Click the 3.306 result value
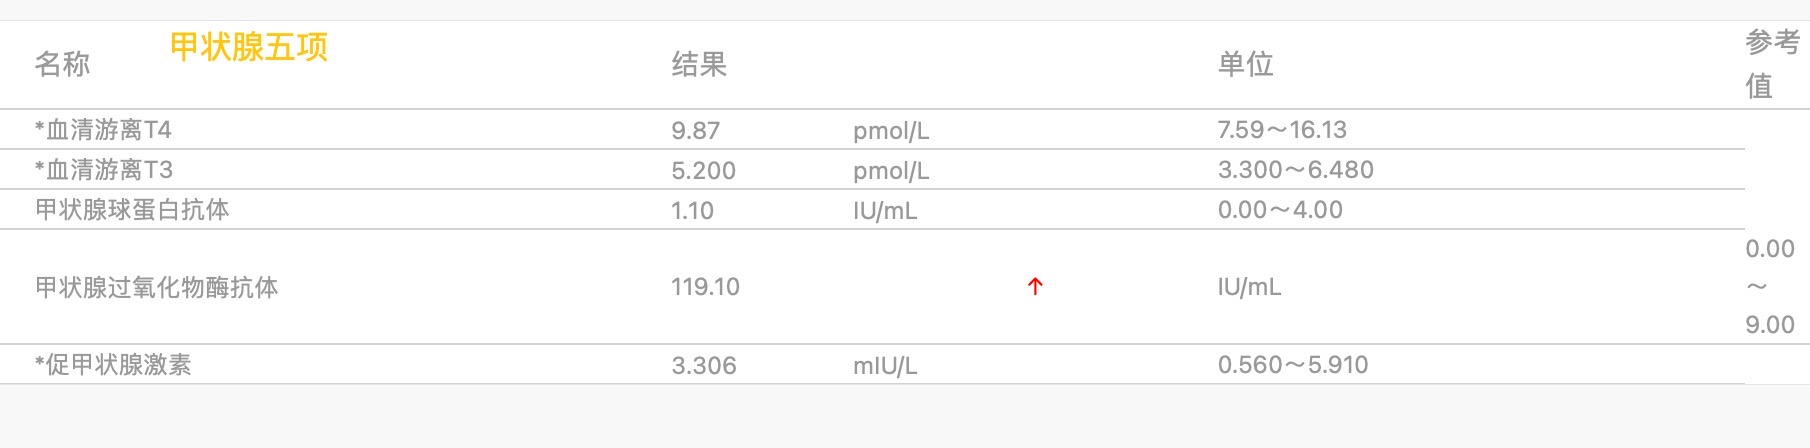The width and height of the screenshot is (1810, 448). (x=703, y=366)
